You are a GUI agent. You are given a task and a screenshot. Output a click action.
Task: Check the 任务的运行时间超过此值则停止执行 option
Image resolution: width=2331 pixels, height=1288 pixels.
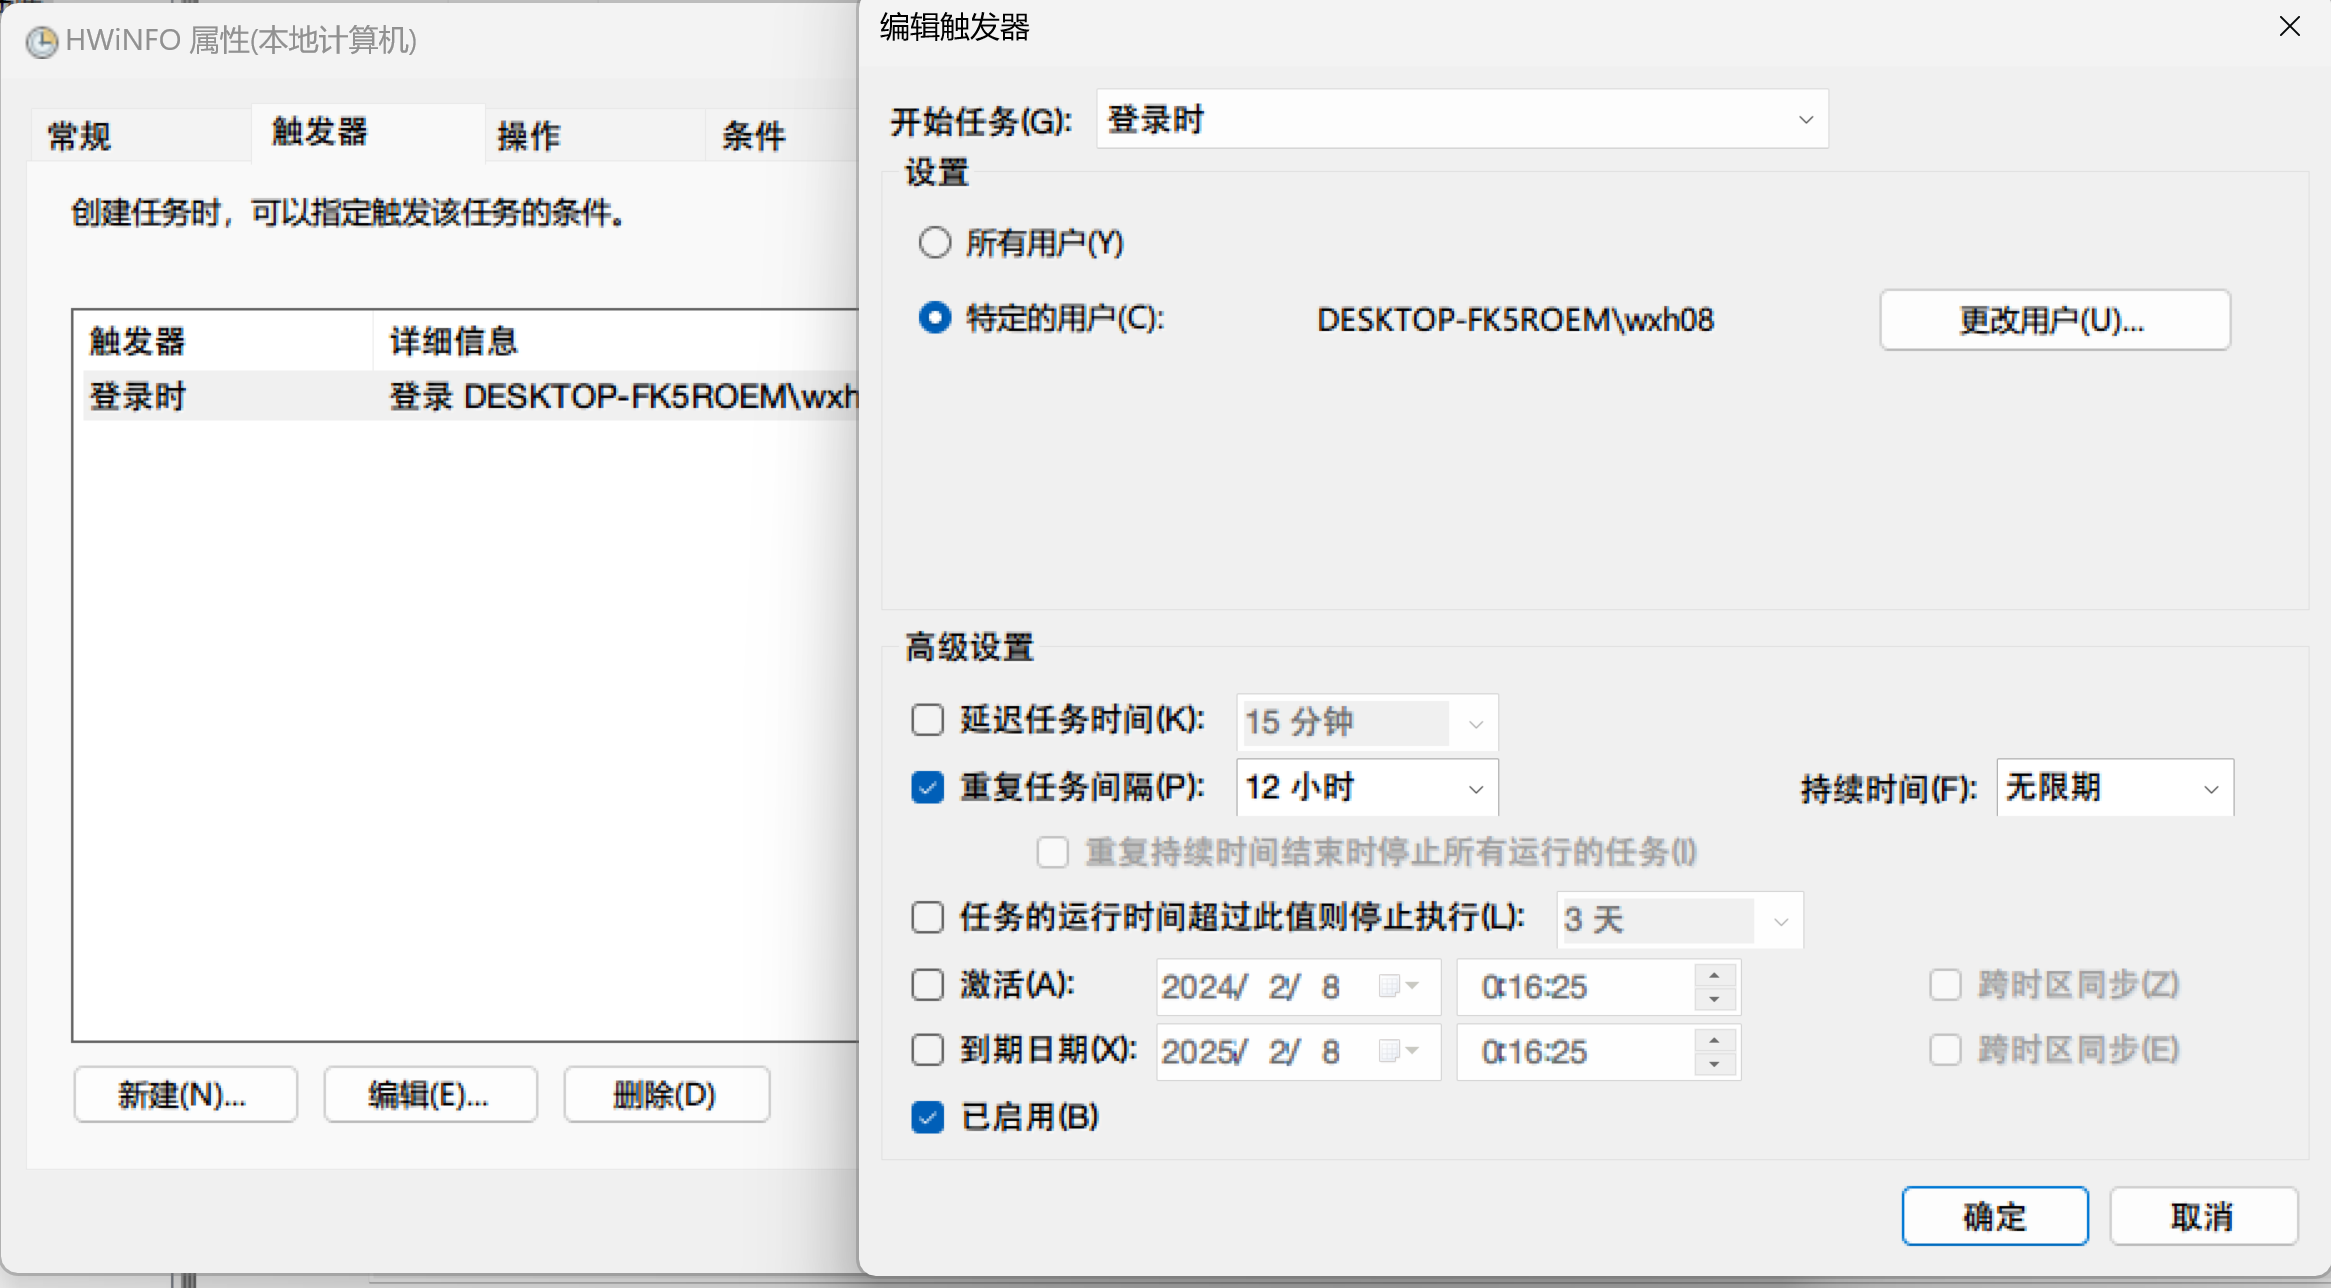(927, 917)
